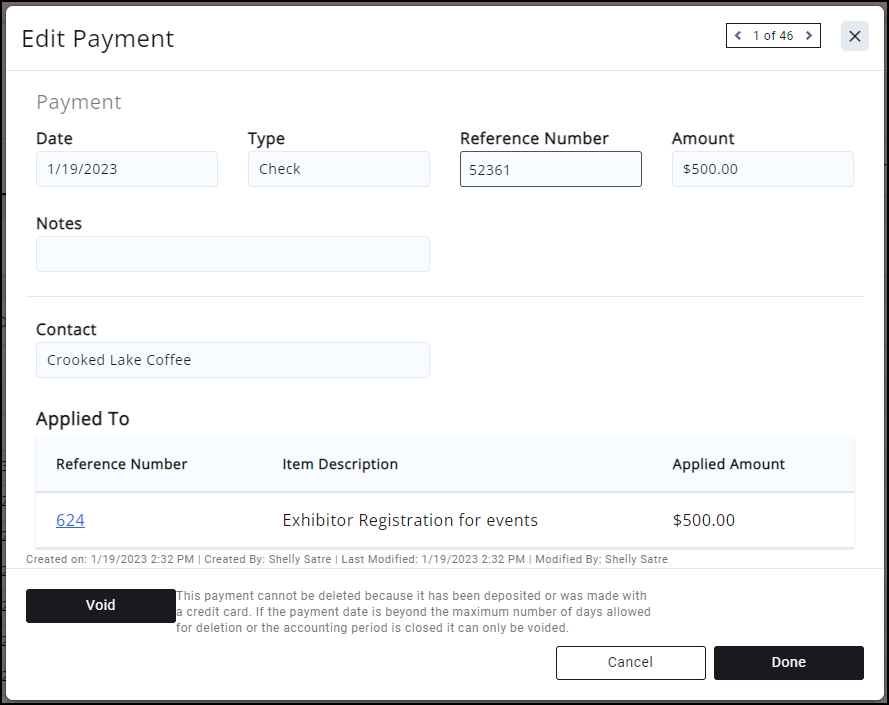Close the Edit Payment dialog

point(854,36)
